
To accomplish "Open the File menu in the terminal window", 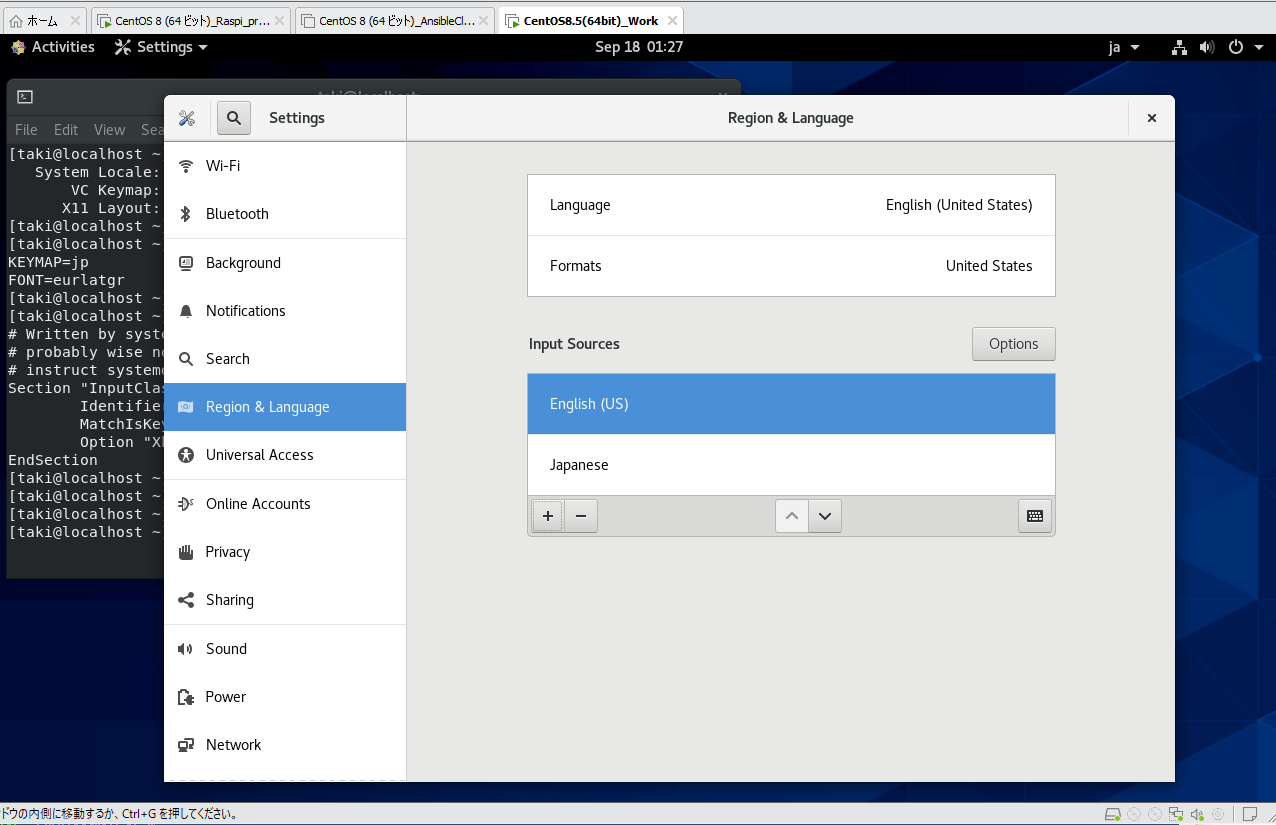I will pos(26,130).
